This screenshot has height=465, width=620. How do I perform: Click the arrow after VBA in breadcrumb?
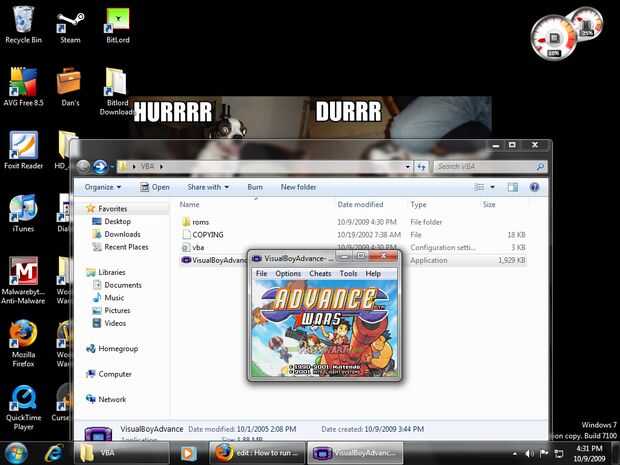coord(161,166)
